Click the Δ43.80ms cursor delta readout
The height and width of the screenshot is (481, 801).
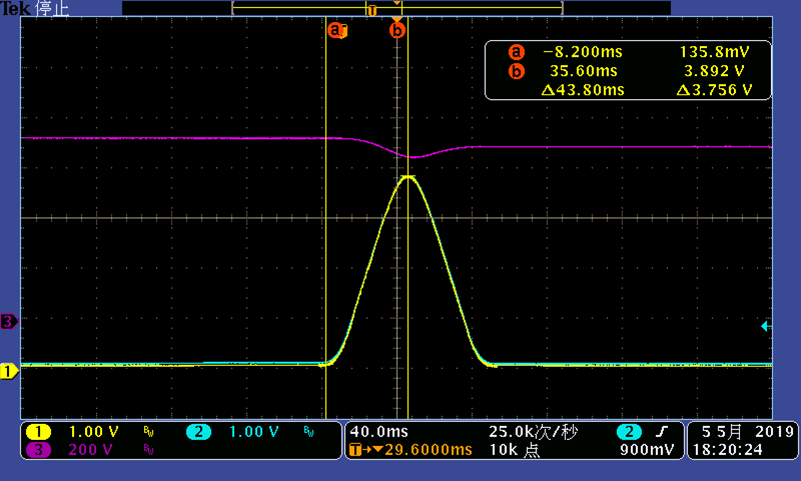[582, 90]
